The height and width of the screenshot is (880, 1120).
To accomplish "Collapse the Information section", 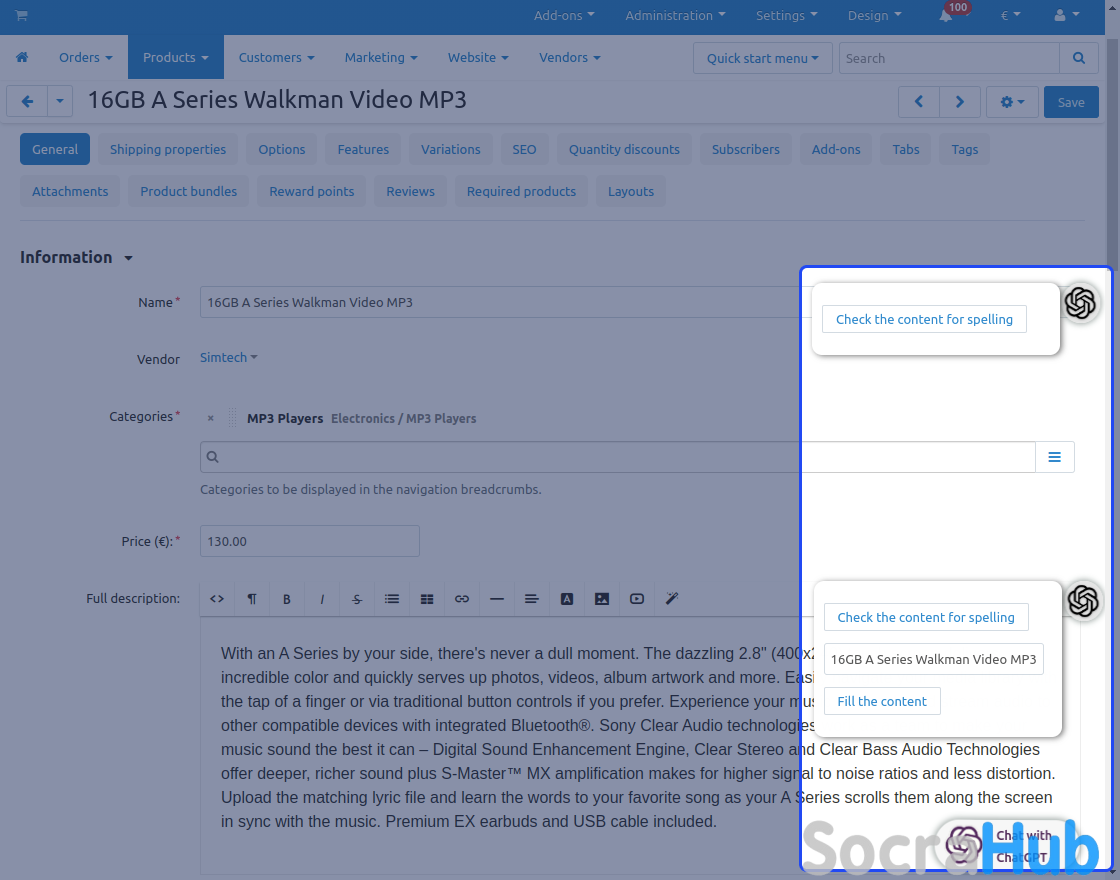I will [76, 257].
